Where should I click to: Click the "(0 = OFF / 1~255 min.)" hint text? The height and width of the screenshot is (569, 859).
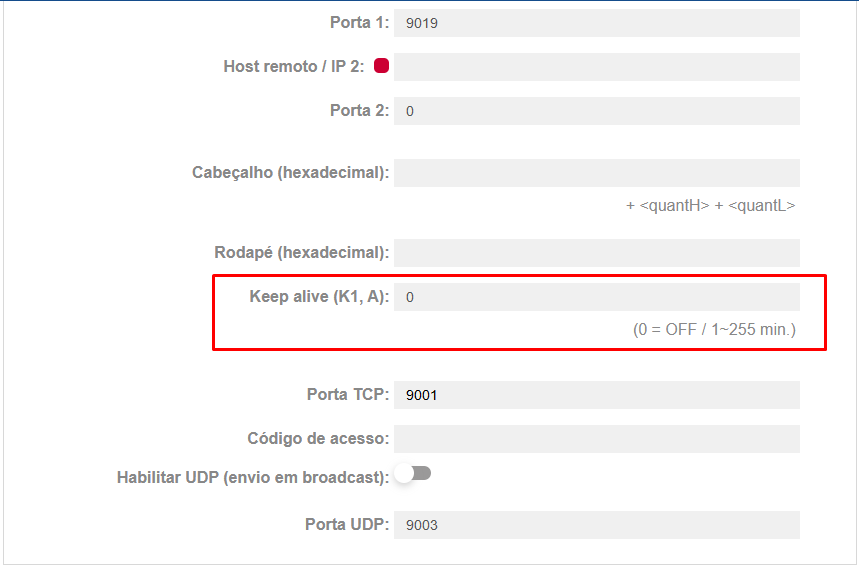click(x=714, y=329)
